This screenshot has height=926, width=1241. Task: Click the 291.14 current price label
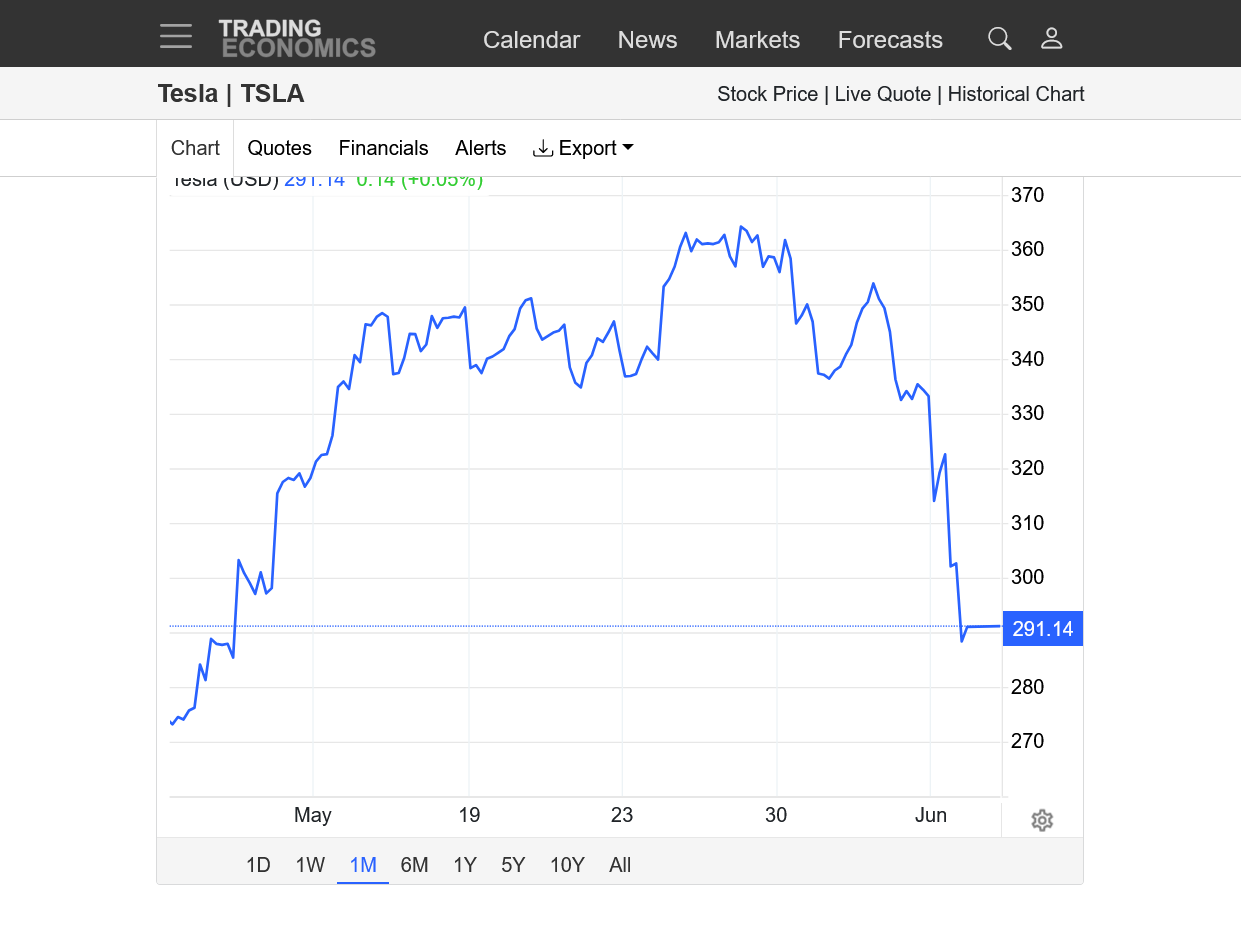click(1042, 629)
